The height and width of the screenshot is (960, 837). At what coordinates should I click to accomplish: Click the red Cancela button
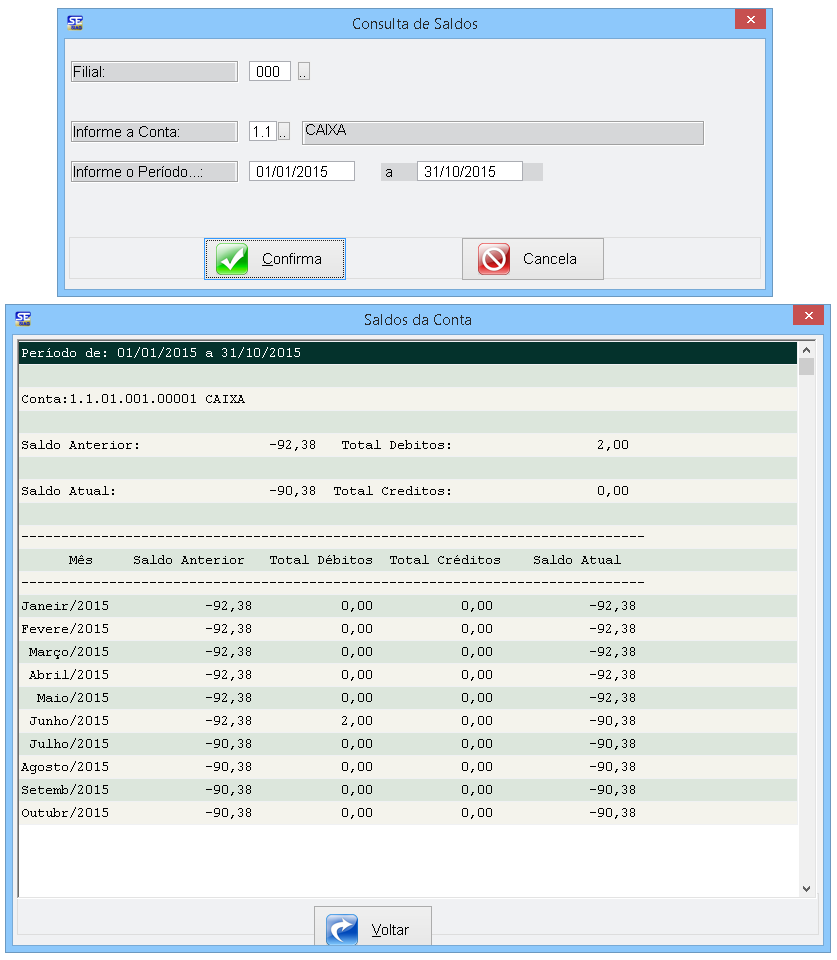click(x=532, y=259)
